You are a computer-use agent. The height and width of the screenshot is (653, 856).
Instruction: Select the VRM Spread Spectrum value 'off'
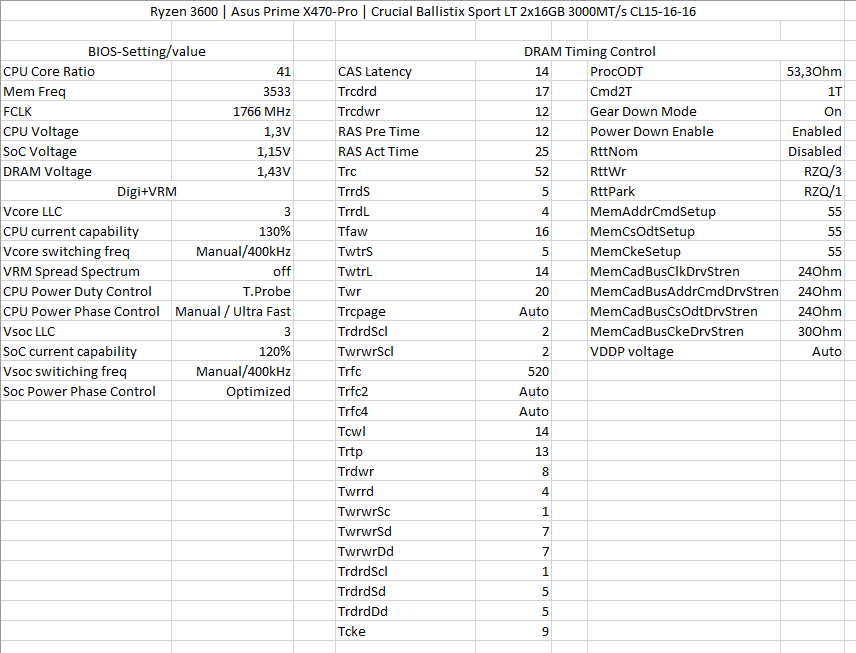pos(233,271)
